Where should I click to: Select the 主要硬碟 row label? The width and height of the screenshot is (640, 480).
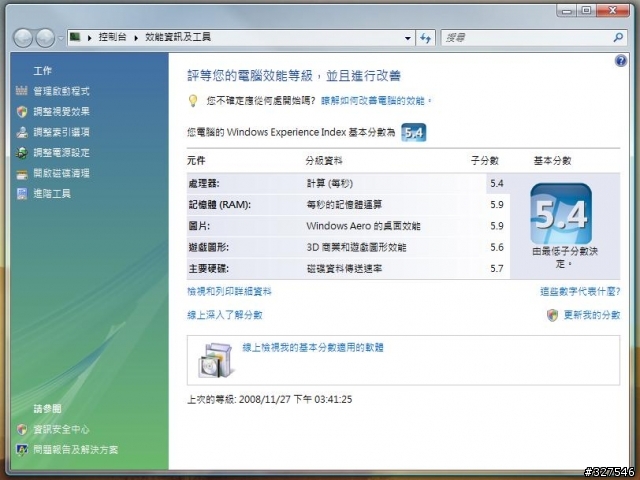click(x=208, y=269)
